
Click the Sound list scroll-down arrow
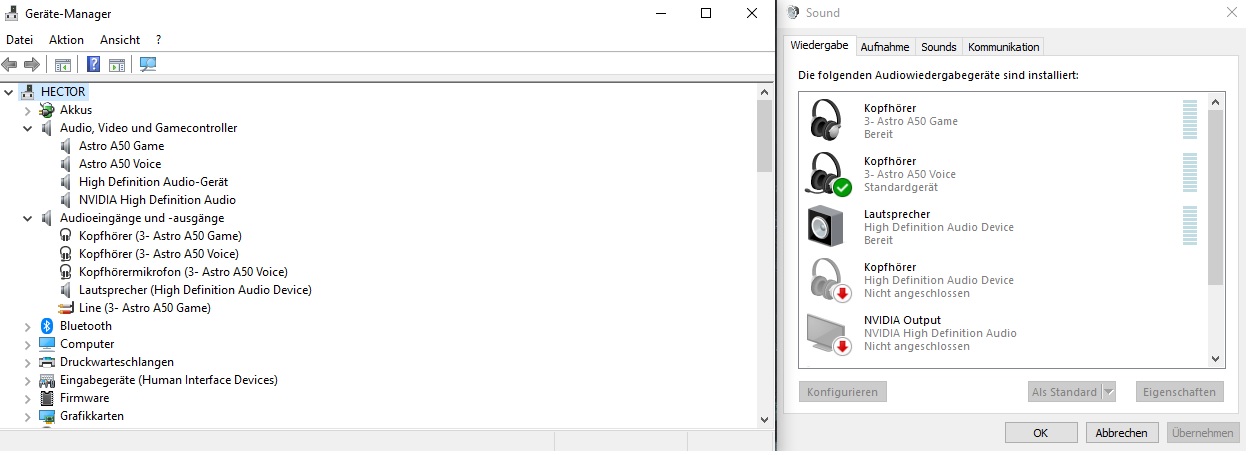[1216, 359]
